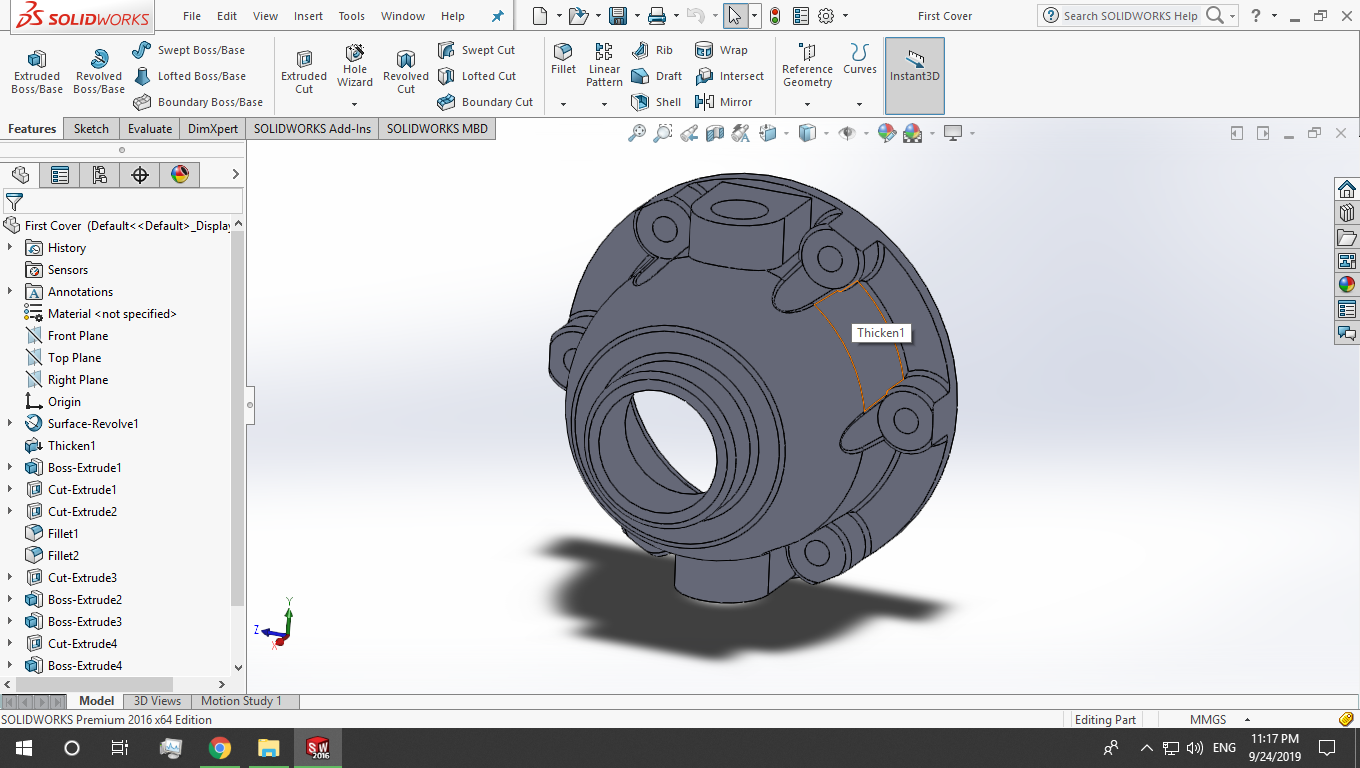
Task: Open File Explorer from taskbar
Action: pos(268,747)
